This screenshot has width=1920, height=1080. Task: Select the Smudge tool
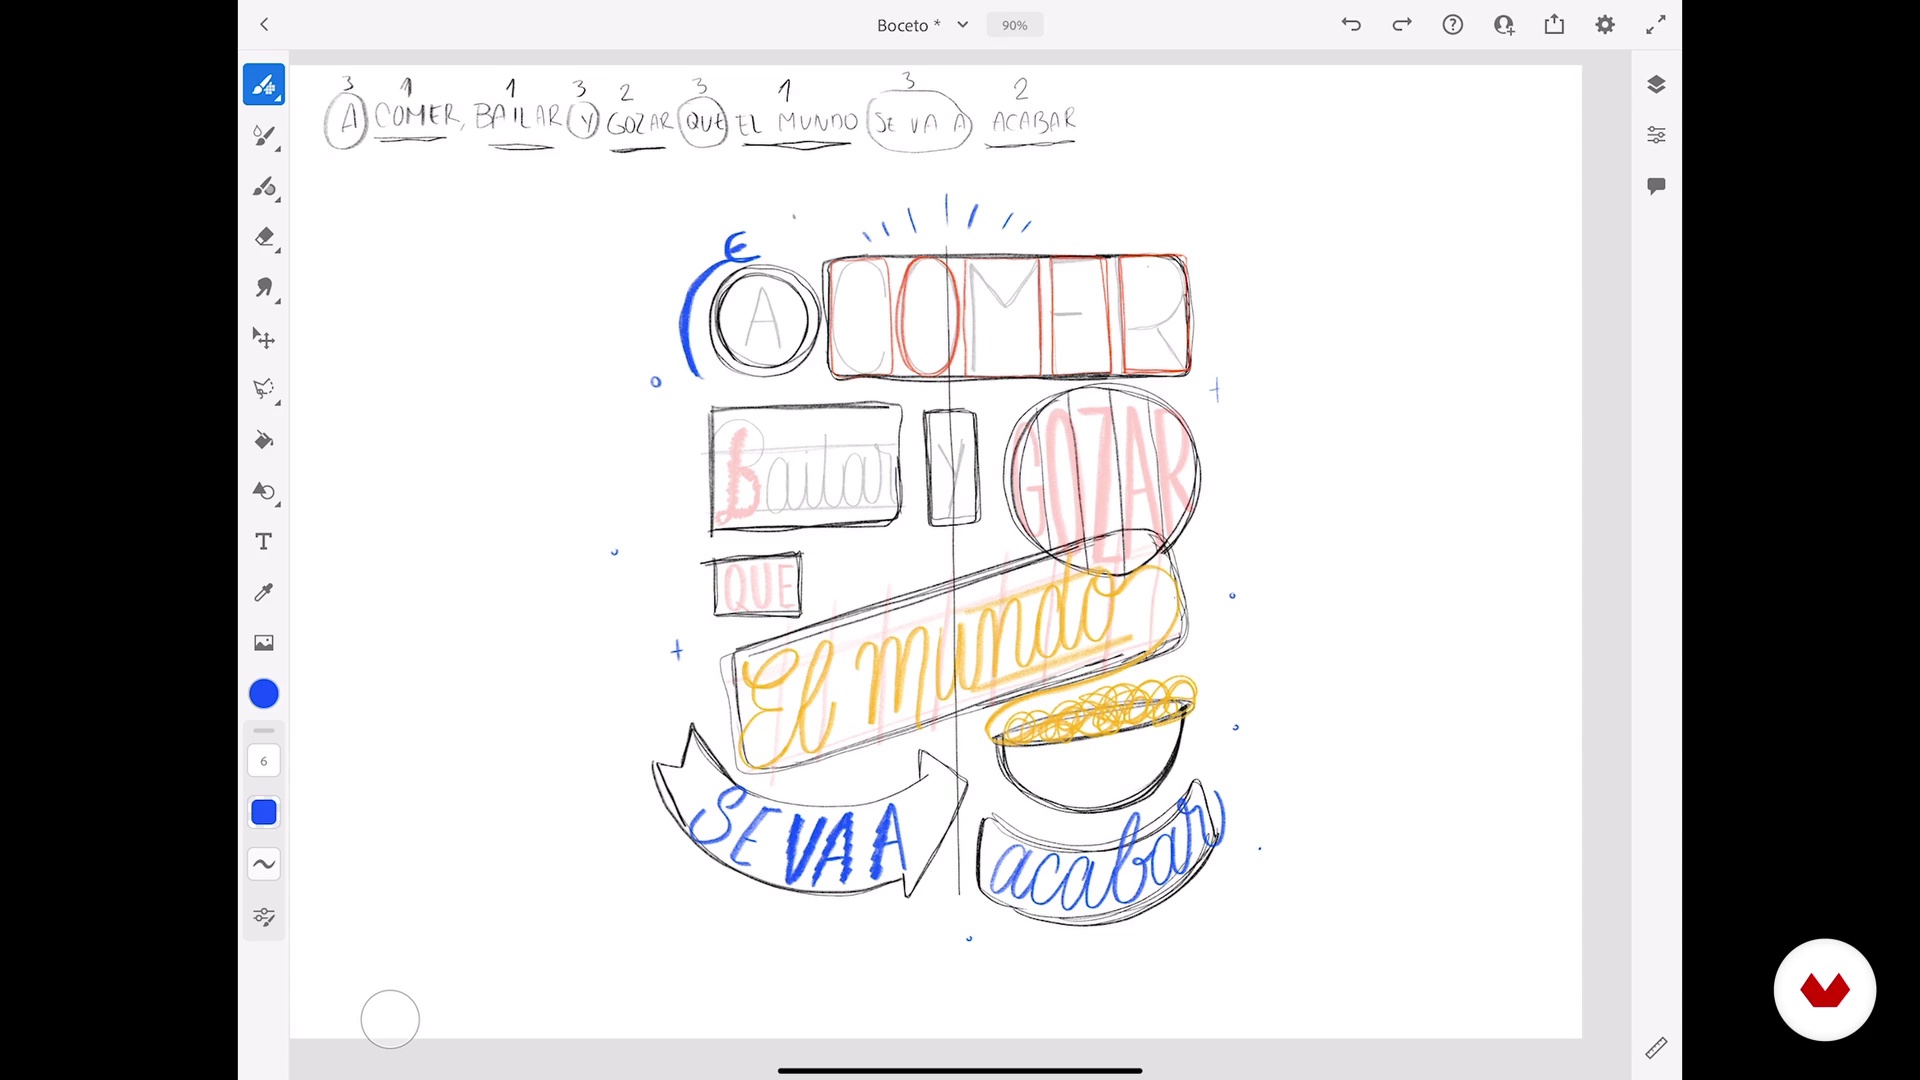pyautogui.click(x=264, y=288)
